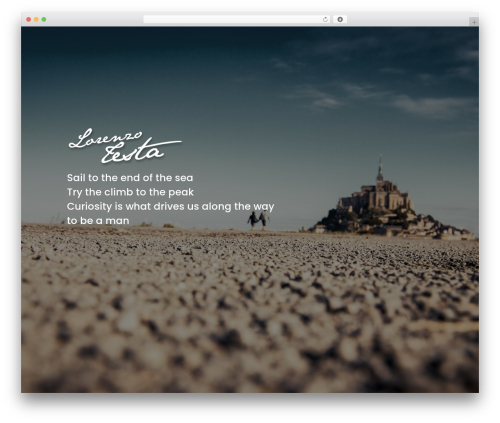The image size is (500, 423).
Task: Click the Lorenzo Testa signature logo
Action: click(x=125, y=146)
